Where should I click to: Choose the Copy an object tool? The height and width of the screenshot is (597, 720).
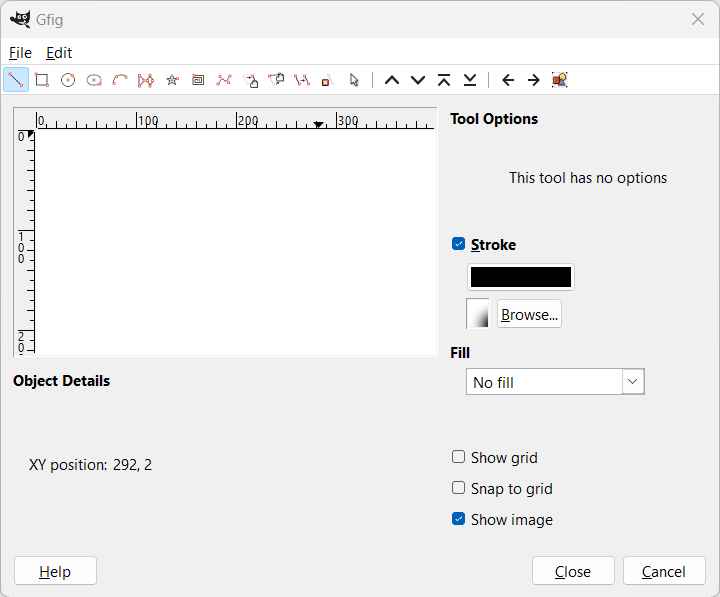[x=302, y=80]
